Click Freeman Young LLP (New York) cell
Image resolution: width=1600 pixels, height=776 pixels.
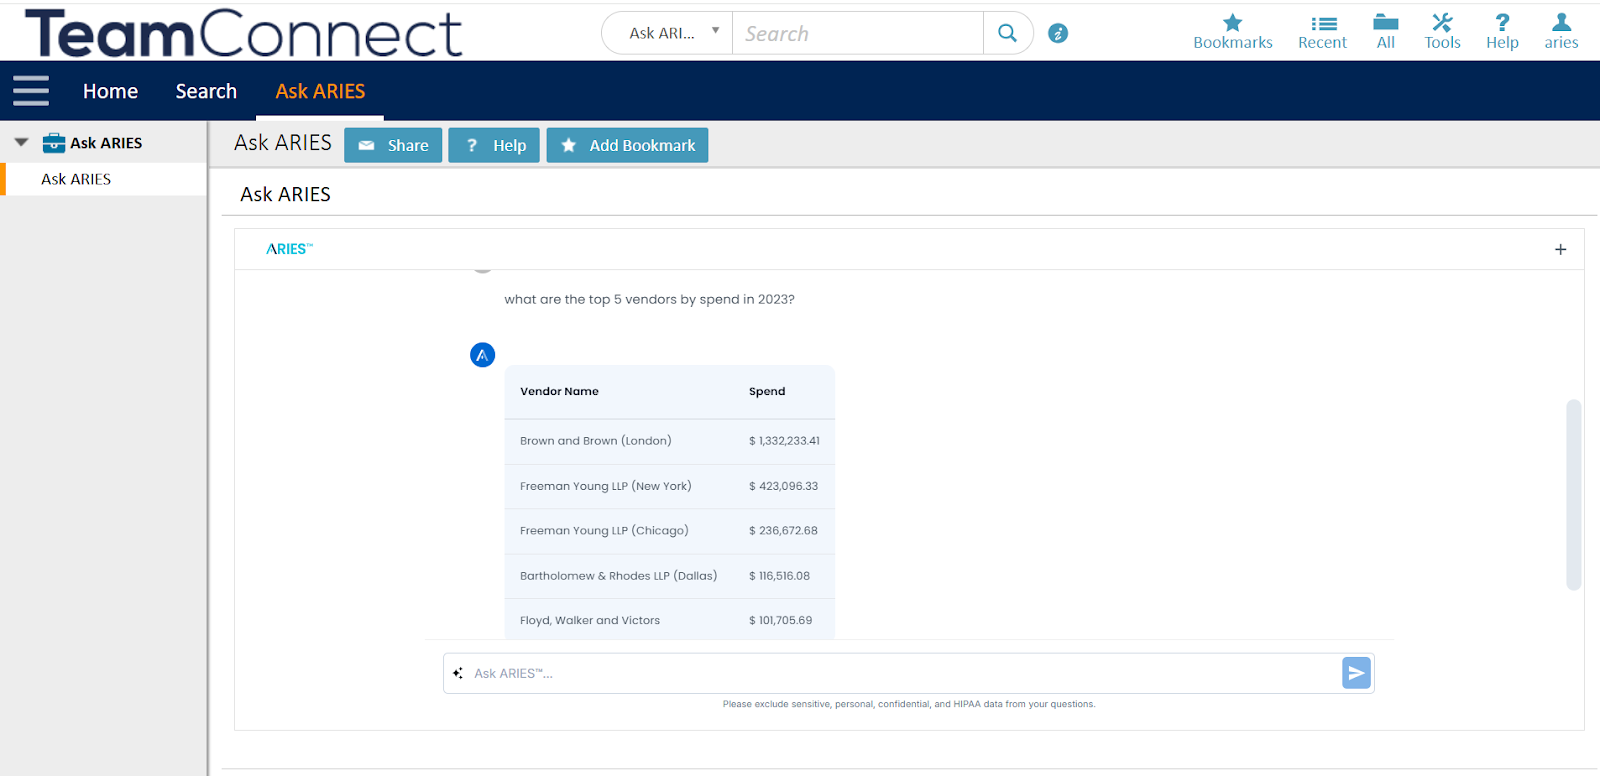click(606, 486)
